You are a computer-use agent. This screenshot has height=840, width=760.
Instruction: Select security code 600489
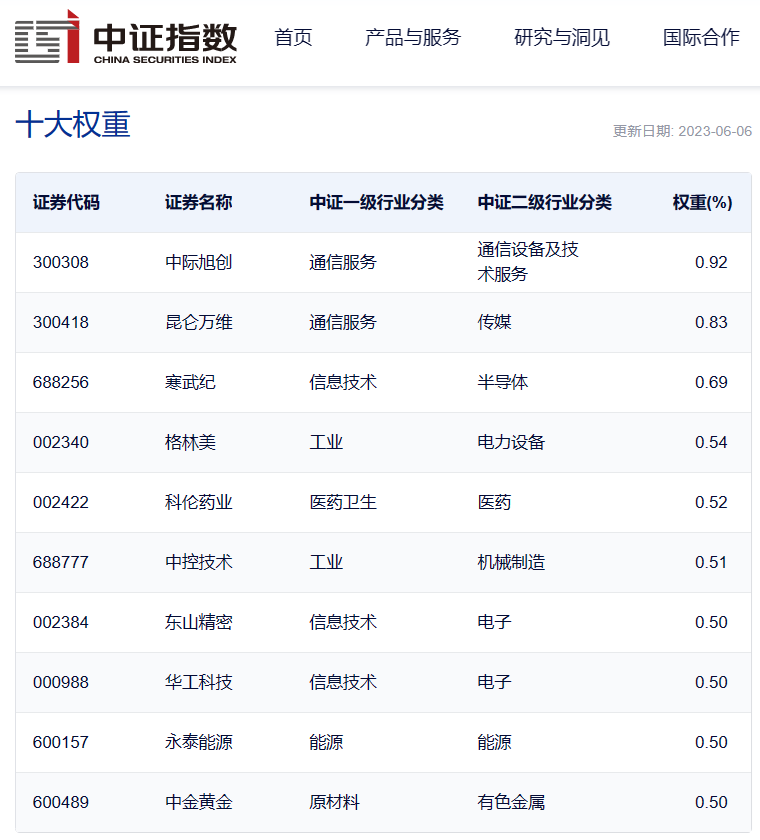[x=61, y=802]
